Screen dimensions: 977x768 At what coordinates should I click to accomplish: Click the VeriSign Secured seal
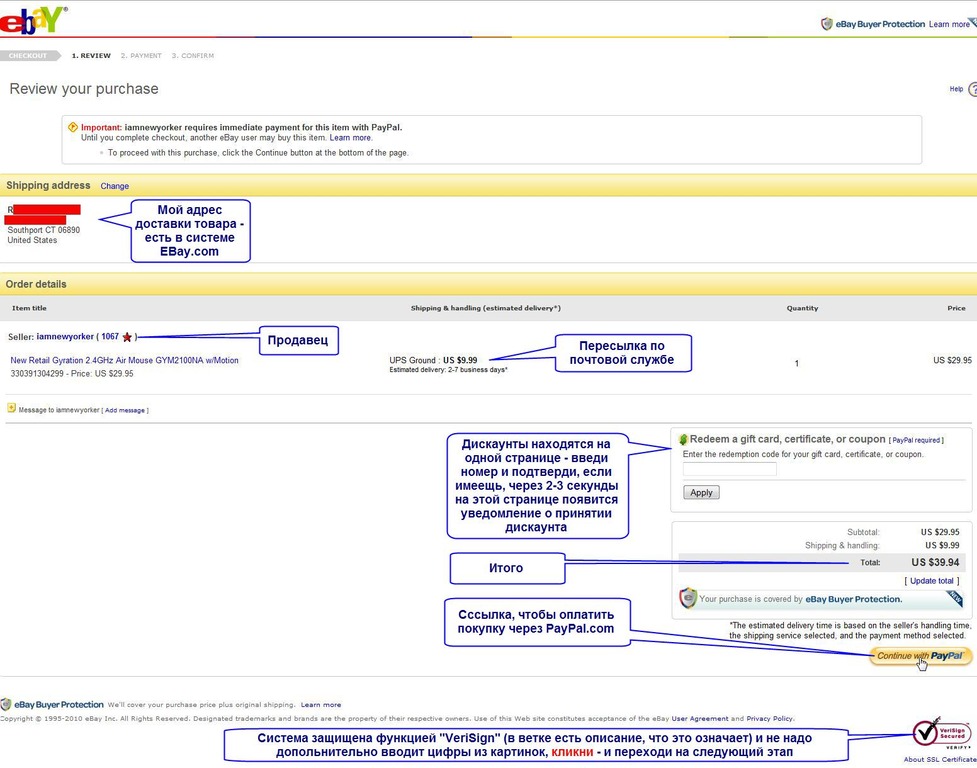[941, 734]
